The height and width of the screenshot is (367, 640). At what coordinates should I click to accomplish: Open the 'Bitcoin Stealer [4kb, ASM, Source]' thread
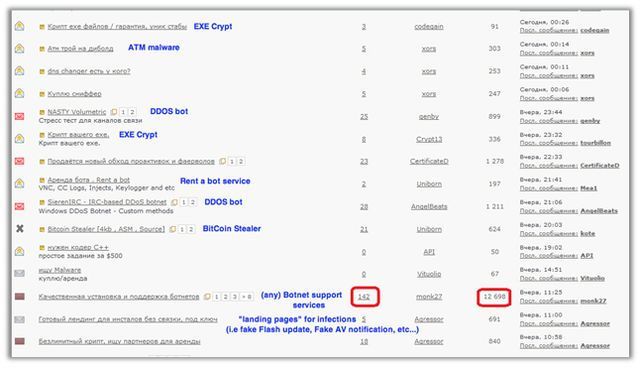106,229
